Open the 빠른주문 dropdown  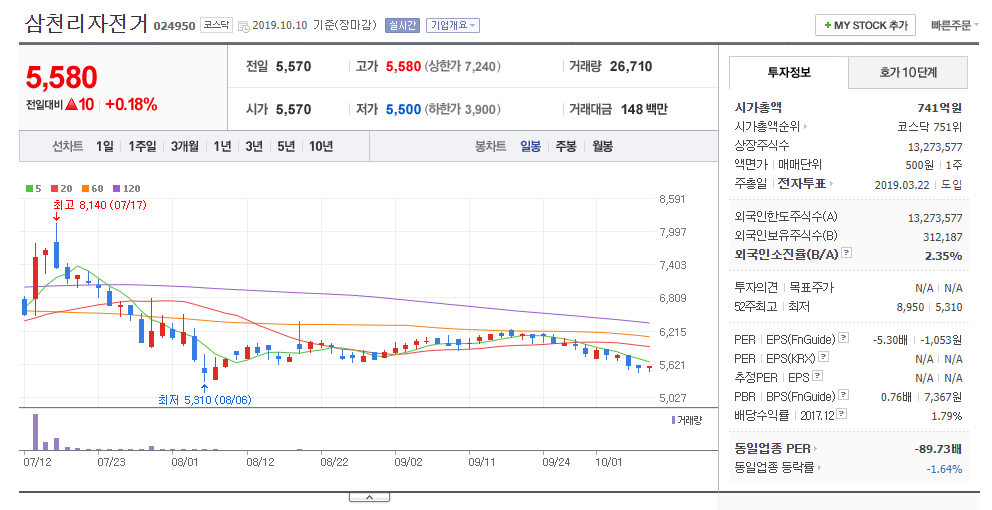pyautogui.click(x=954, y=25)
